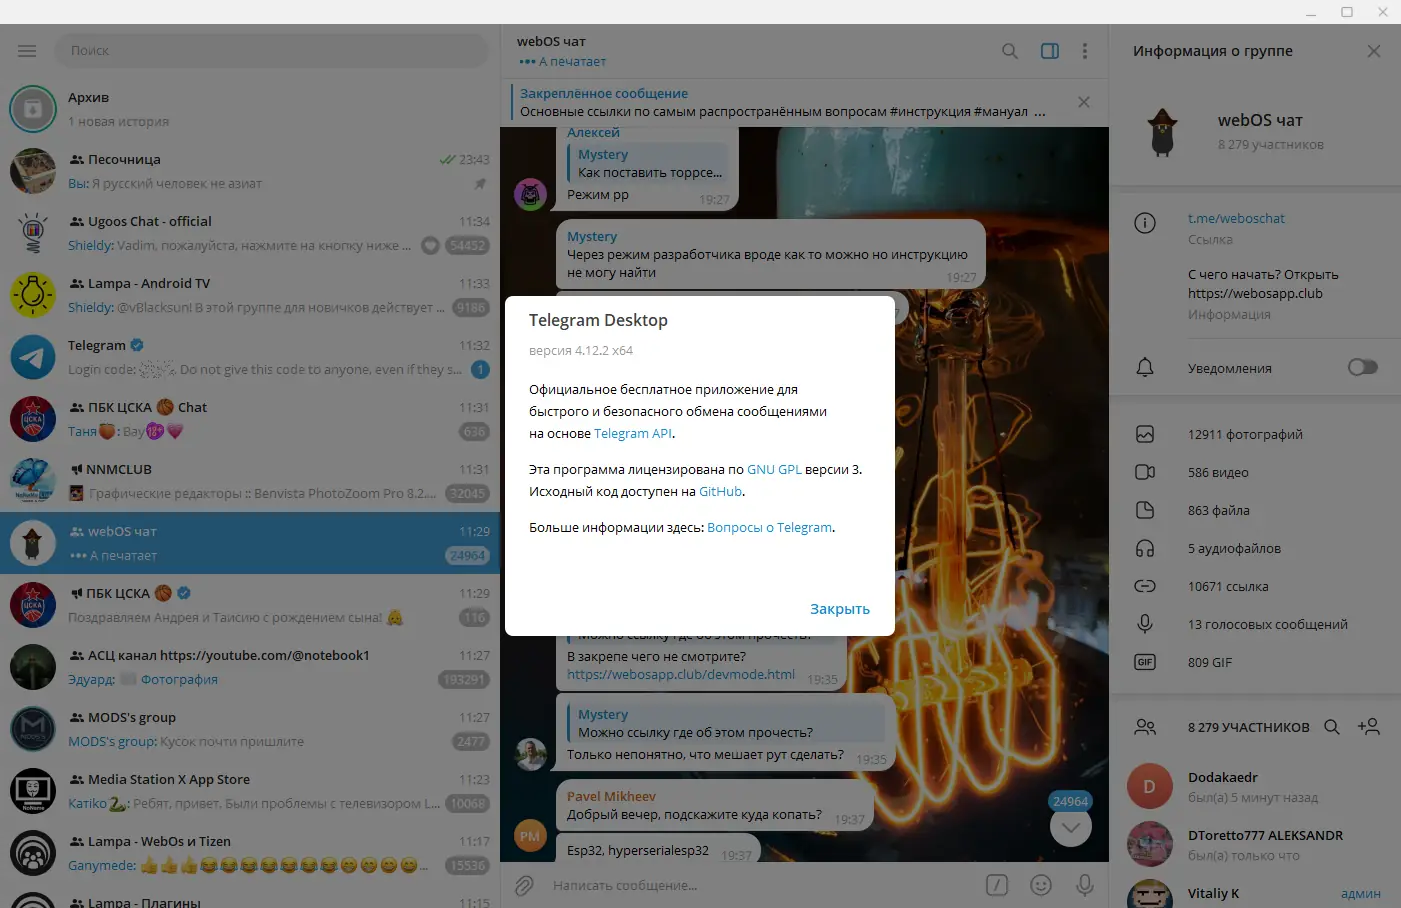Click the webOS чат header title

tap(551, 41)
